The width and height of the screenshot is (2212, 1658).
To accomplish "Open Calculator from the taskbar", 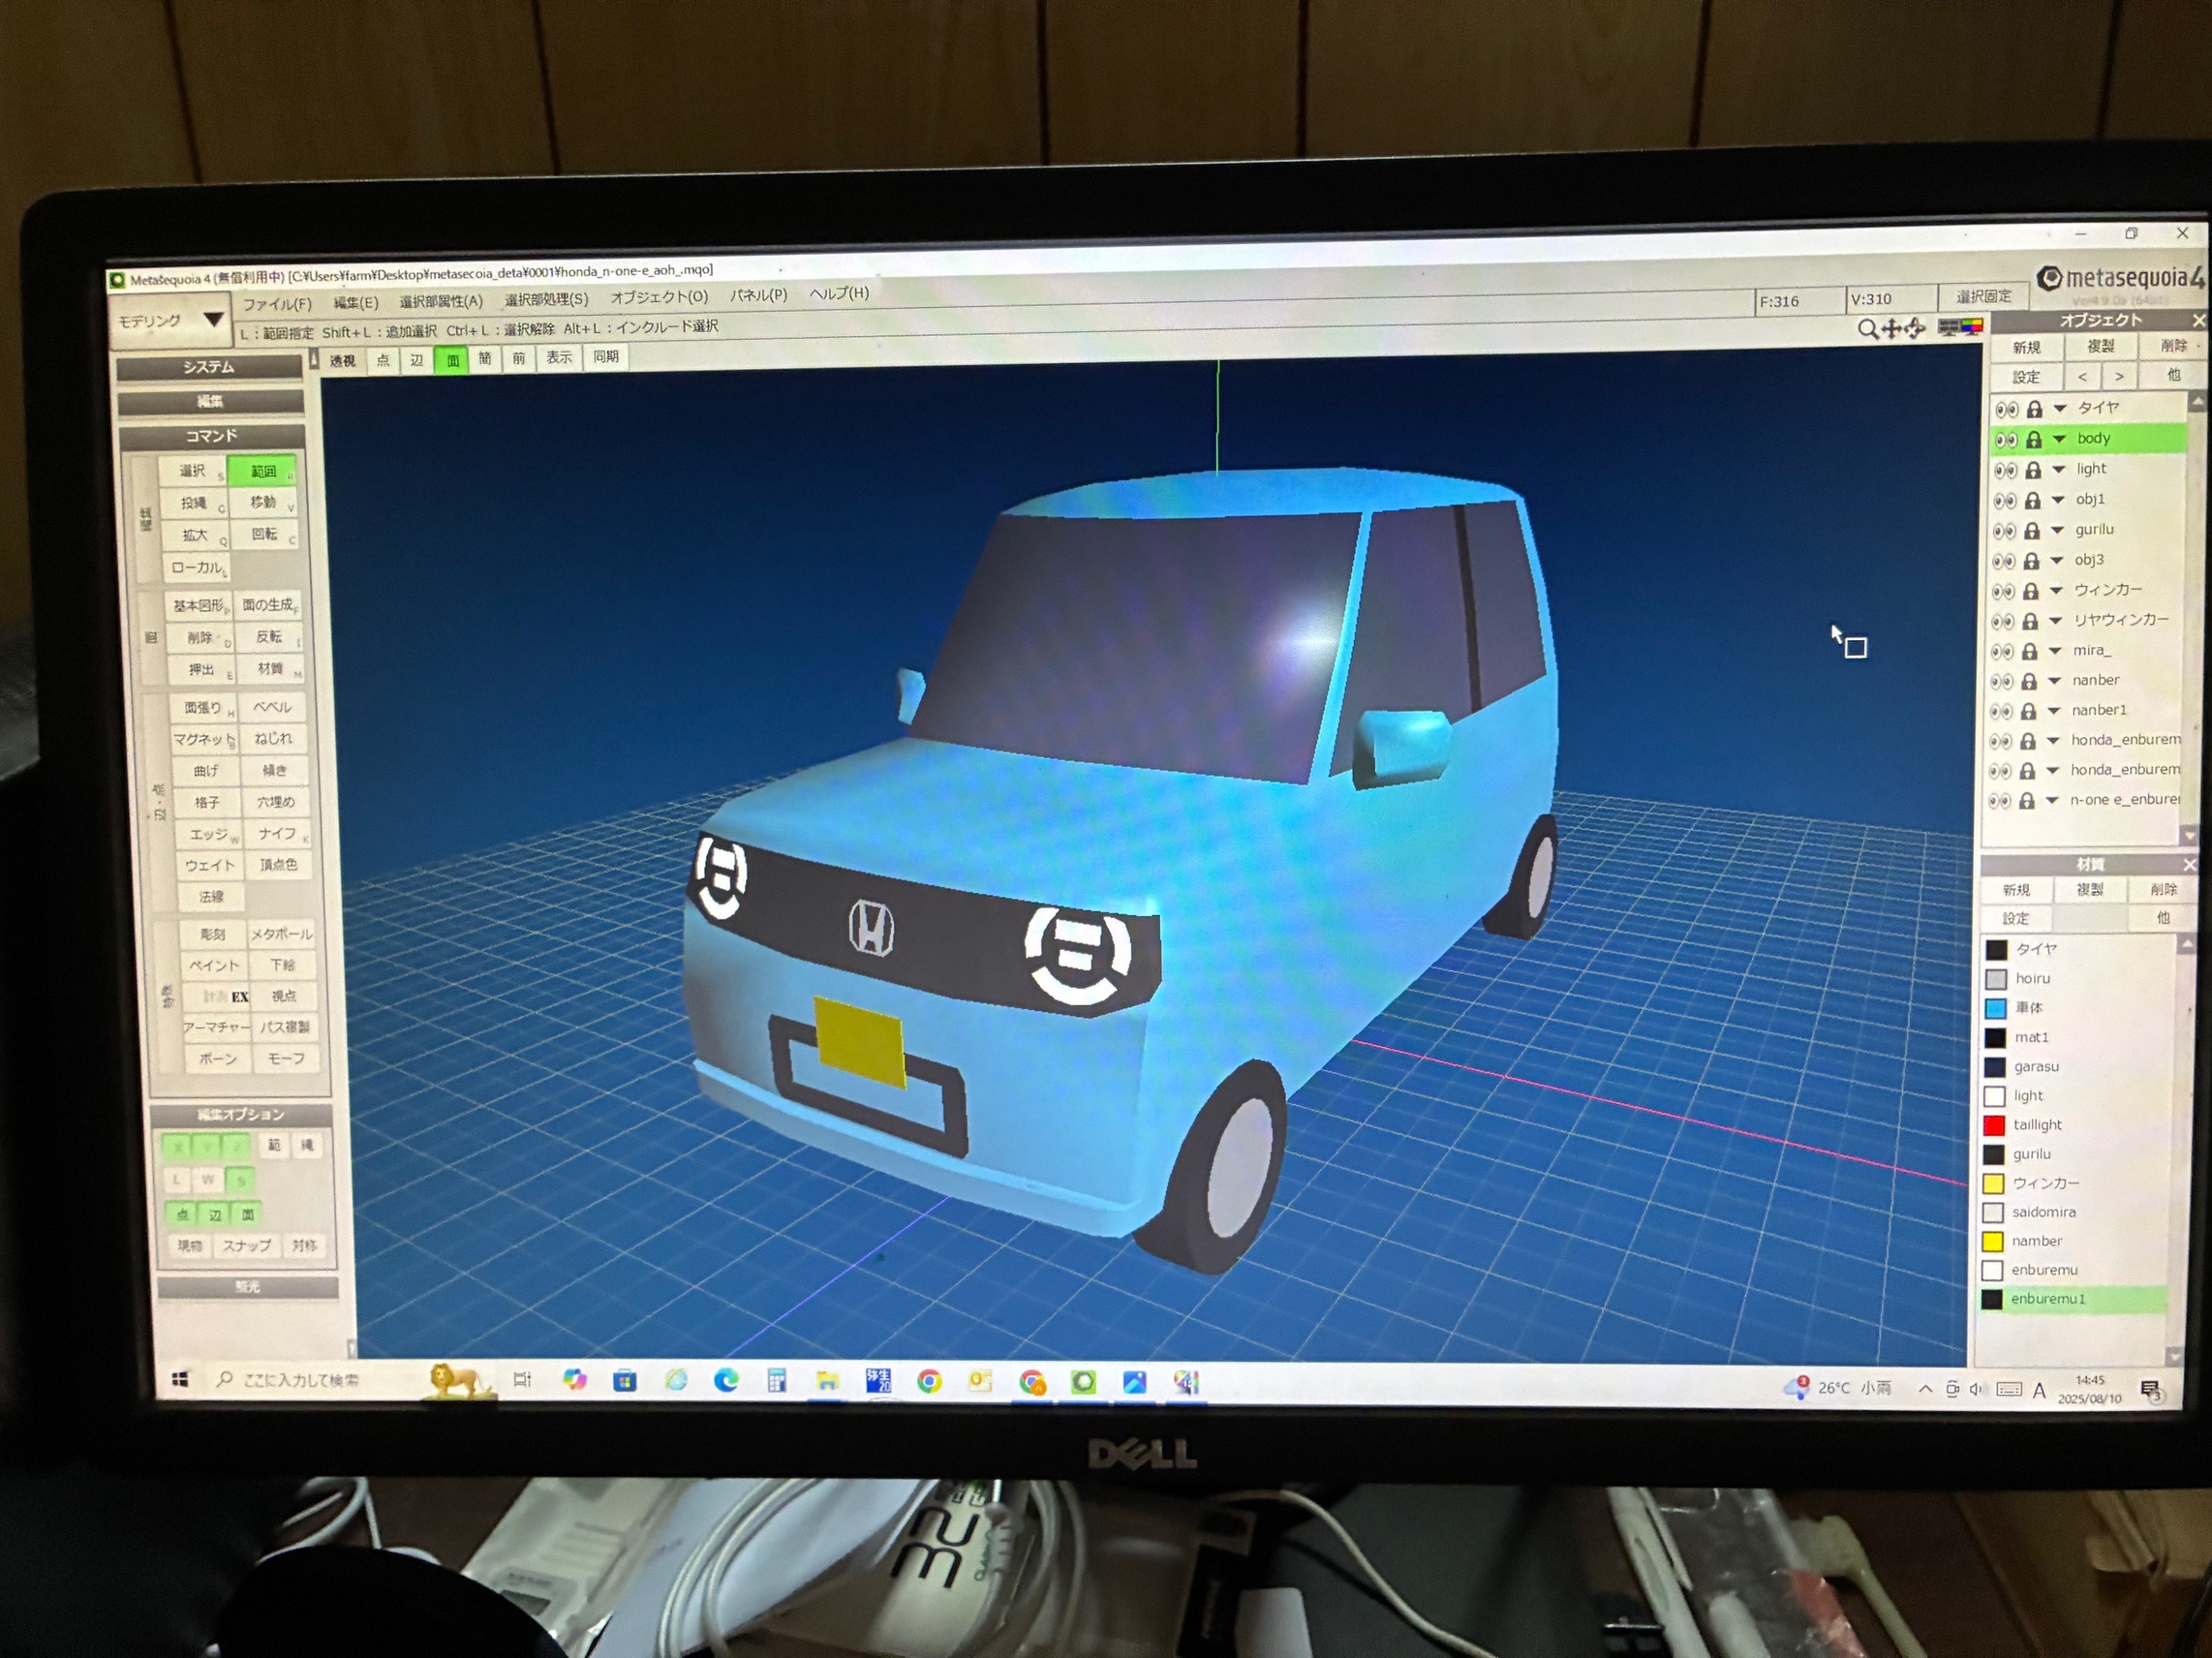I will 776,1381.
